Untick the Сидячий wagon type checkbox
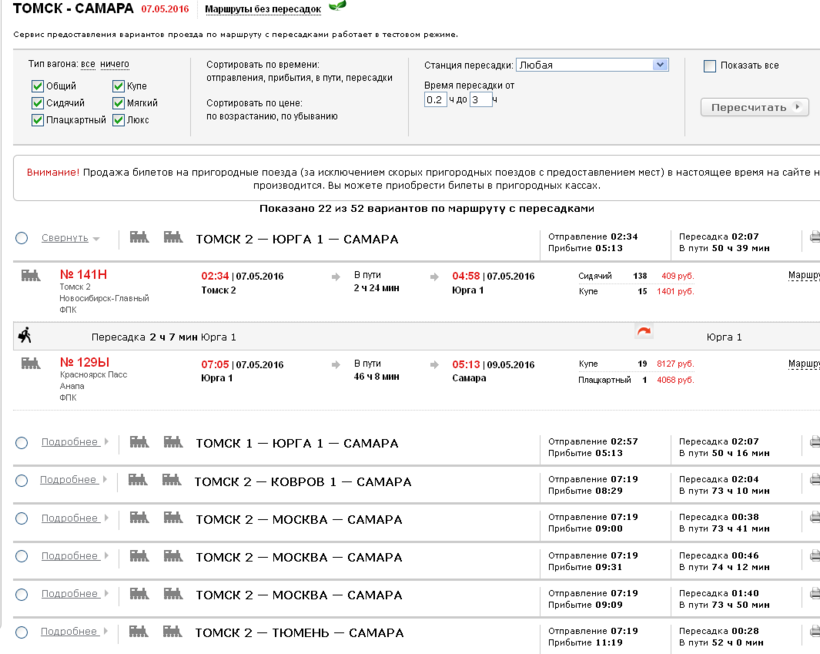This screenshot has width=820, height=654. coord(37,103)
